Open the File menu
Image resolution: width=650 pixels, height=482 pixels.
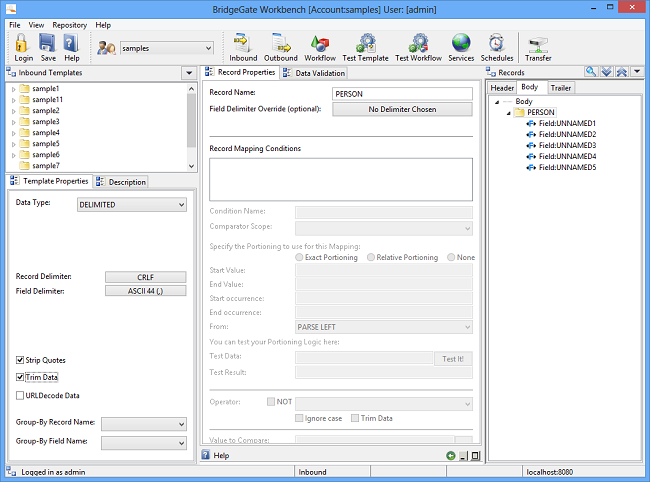coord(15,25)
